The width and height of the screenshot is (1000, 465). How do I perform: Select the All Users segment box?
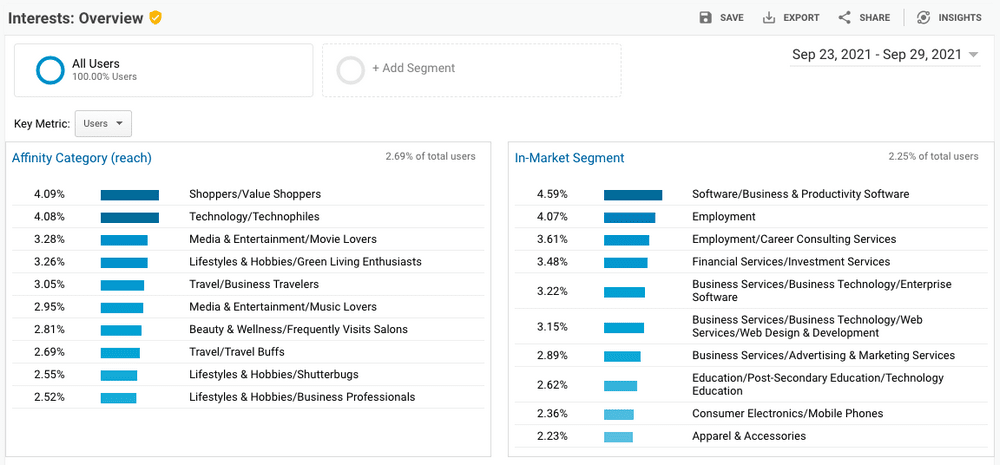[164, 70]
